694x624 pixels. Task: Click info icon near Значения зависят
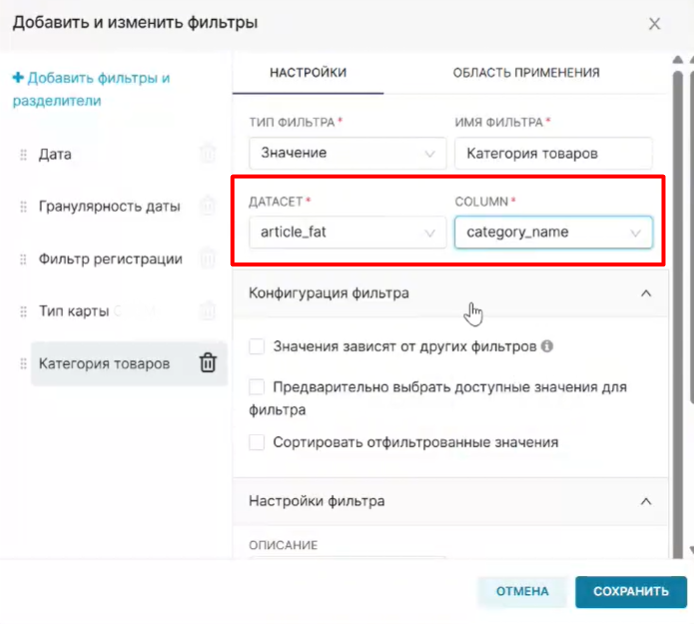click(x=547, y=347)
